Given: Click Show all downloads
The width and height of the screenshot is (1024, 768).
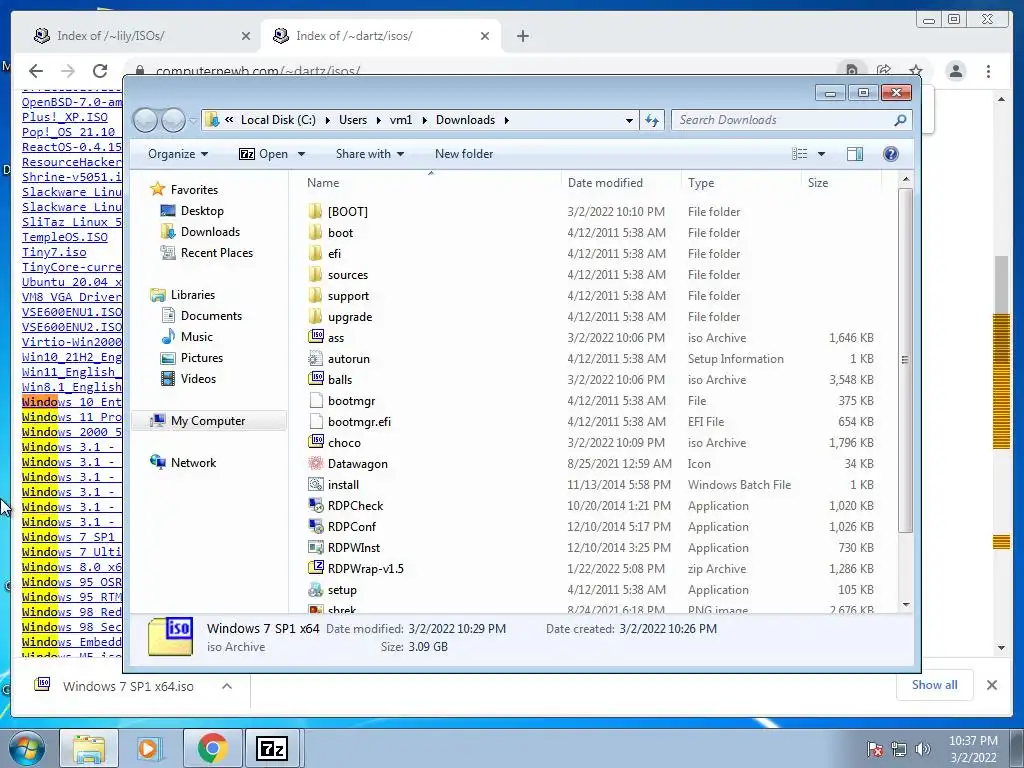Looking at the screenshot, I should coord(935,685).
